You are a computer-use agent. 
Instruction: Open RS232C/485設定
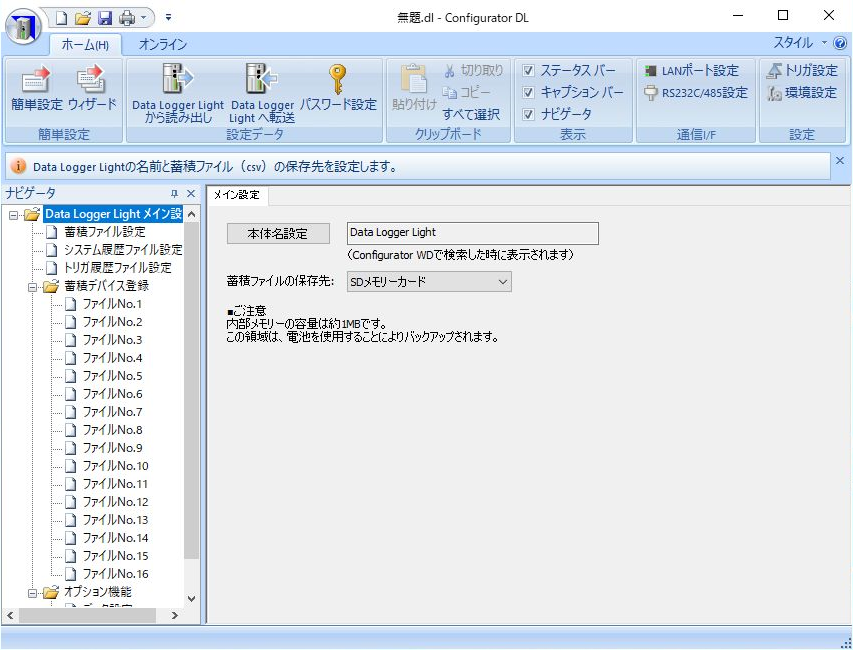click(x=695, y=92)
